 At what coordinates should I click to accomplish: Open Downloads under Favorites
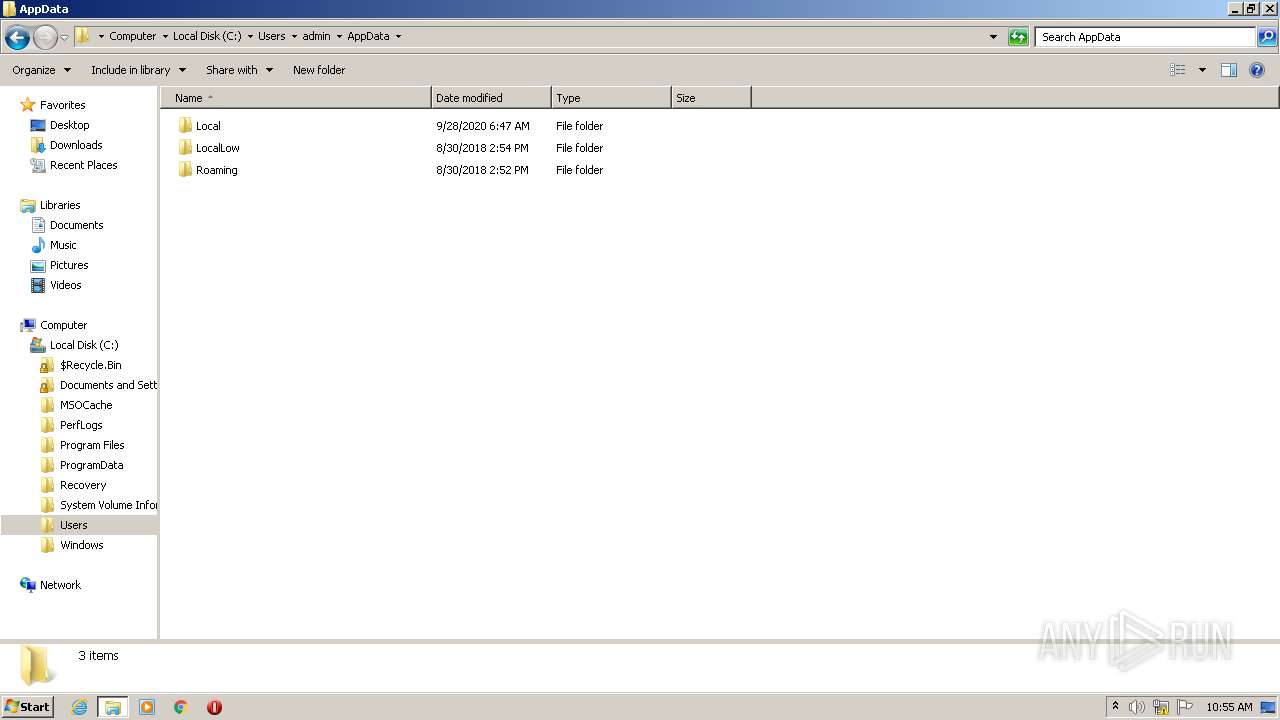(x=76, y=145)
